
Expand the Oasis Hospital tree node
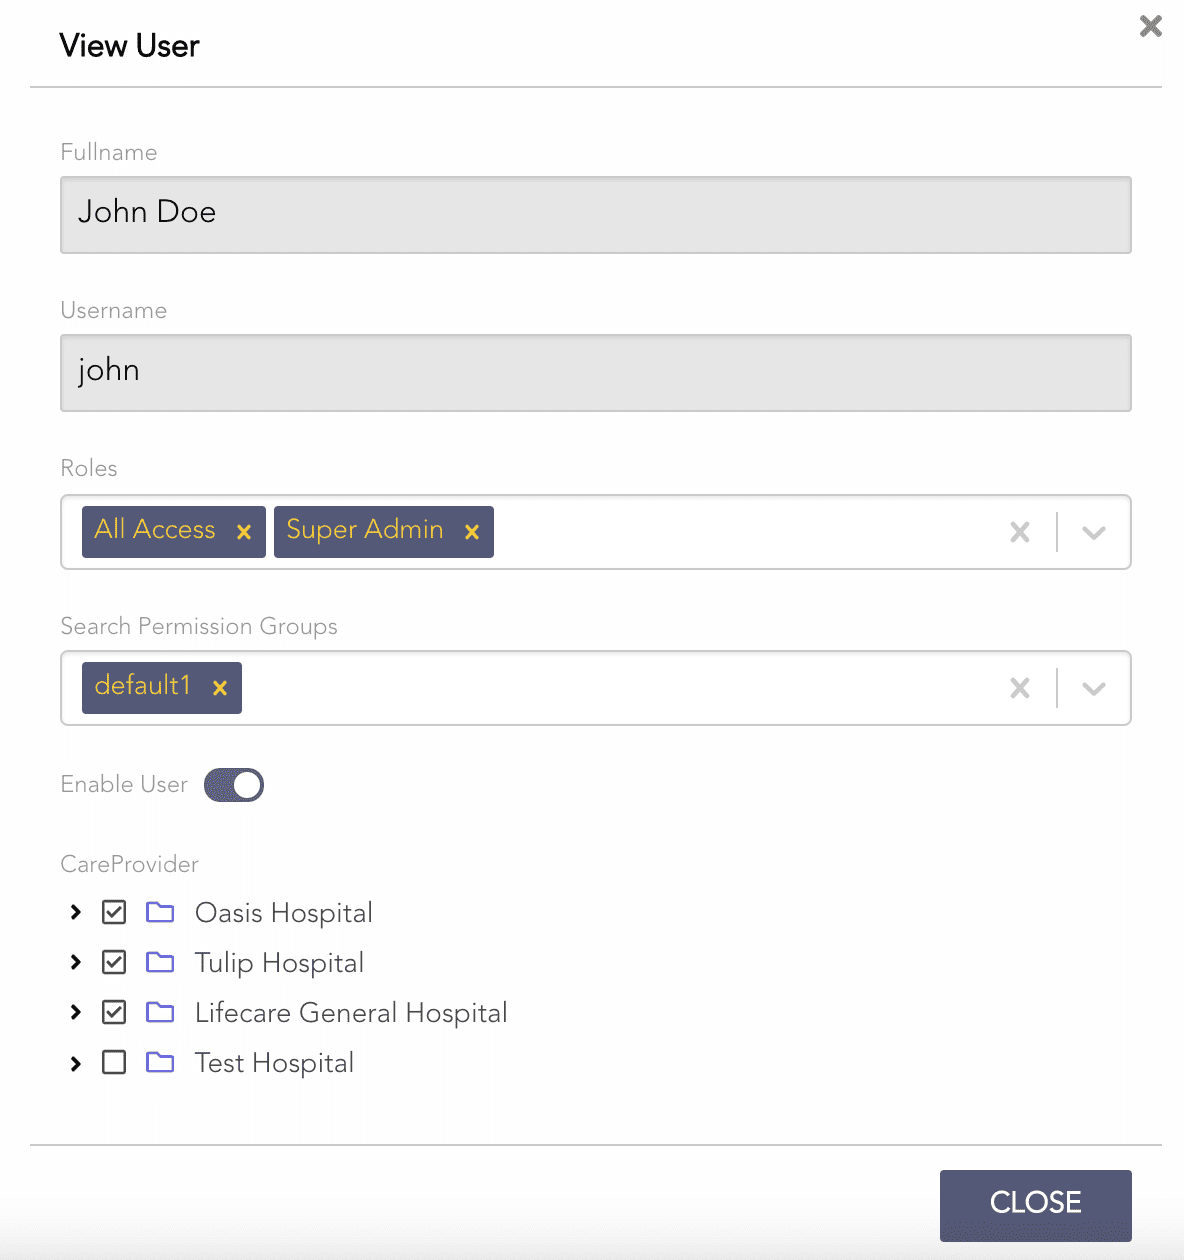(75, 912)
